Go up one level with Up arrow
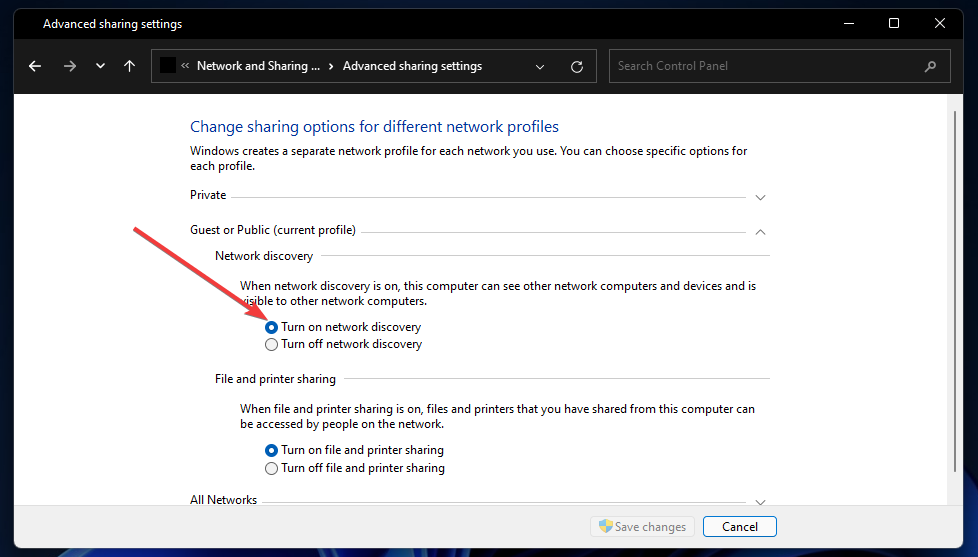 pyautogui.click(x=129, y=66)
